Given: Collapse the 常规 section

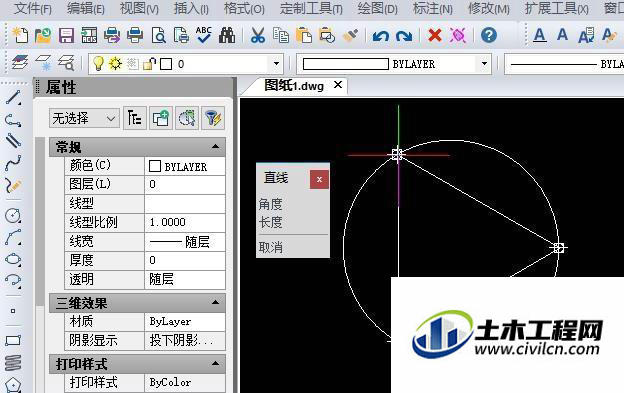Looking at the screenshot, I should point(216,147).
